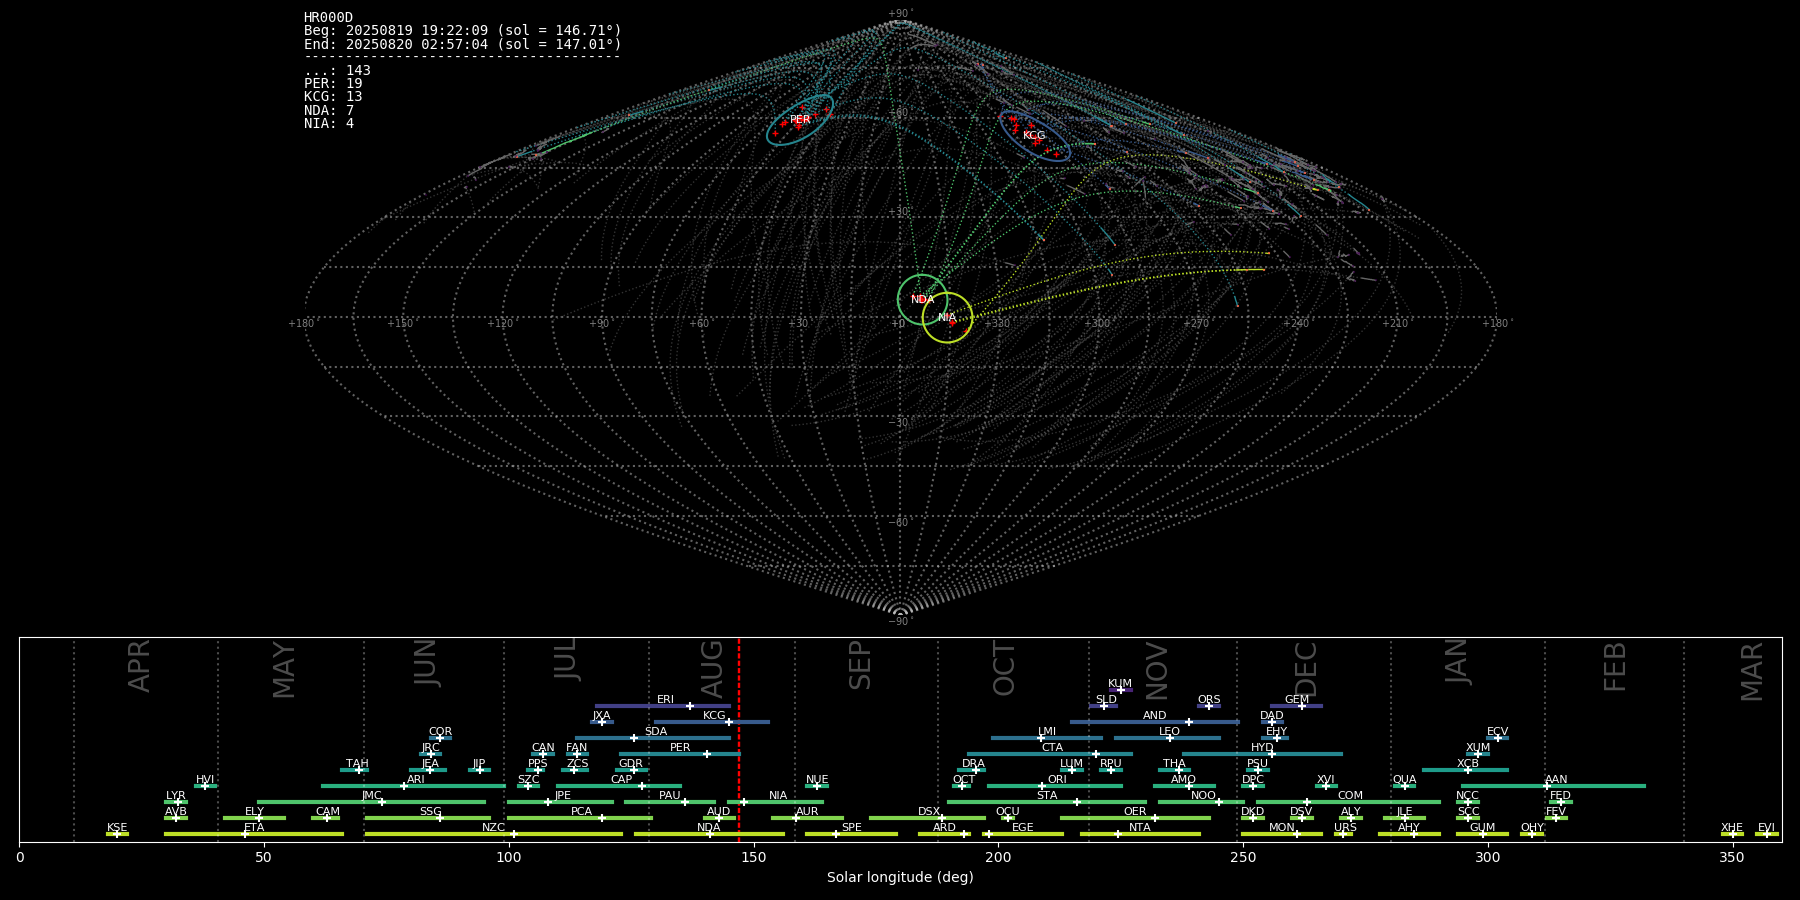
Task: Click the 150 tick on solar longitude axis
Action: [x=753, y=857]
